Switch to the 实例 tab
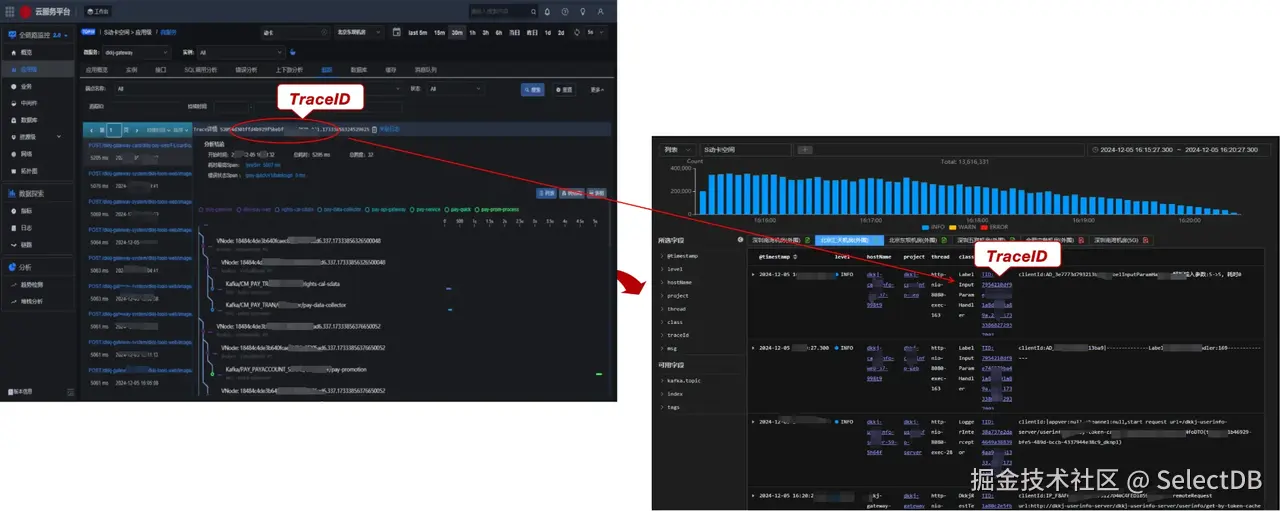 click(x=131, y=70)
